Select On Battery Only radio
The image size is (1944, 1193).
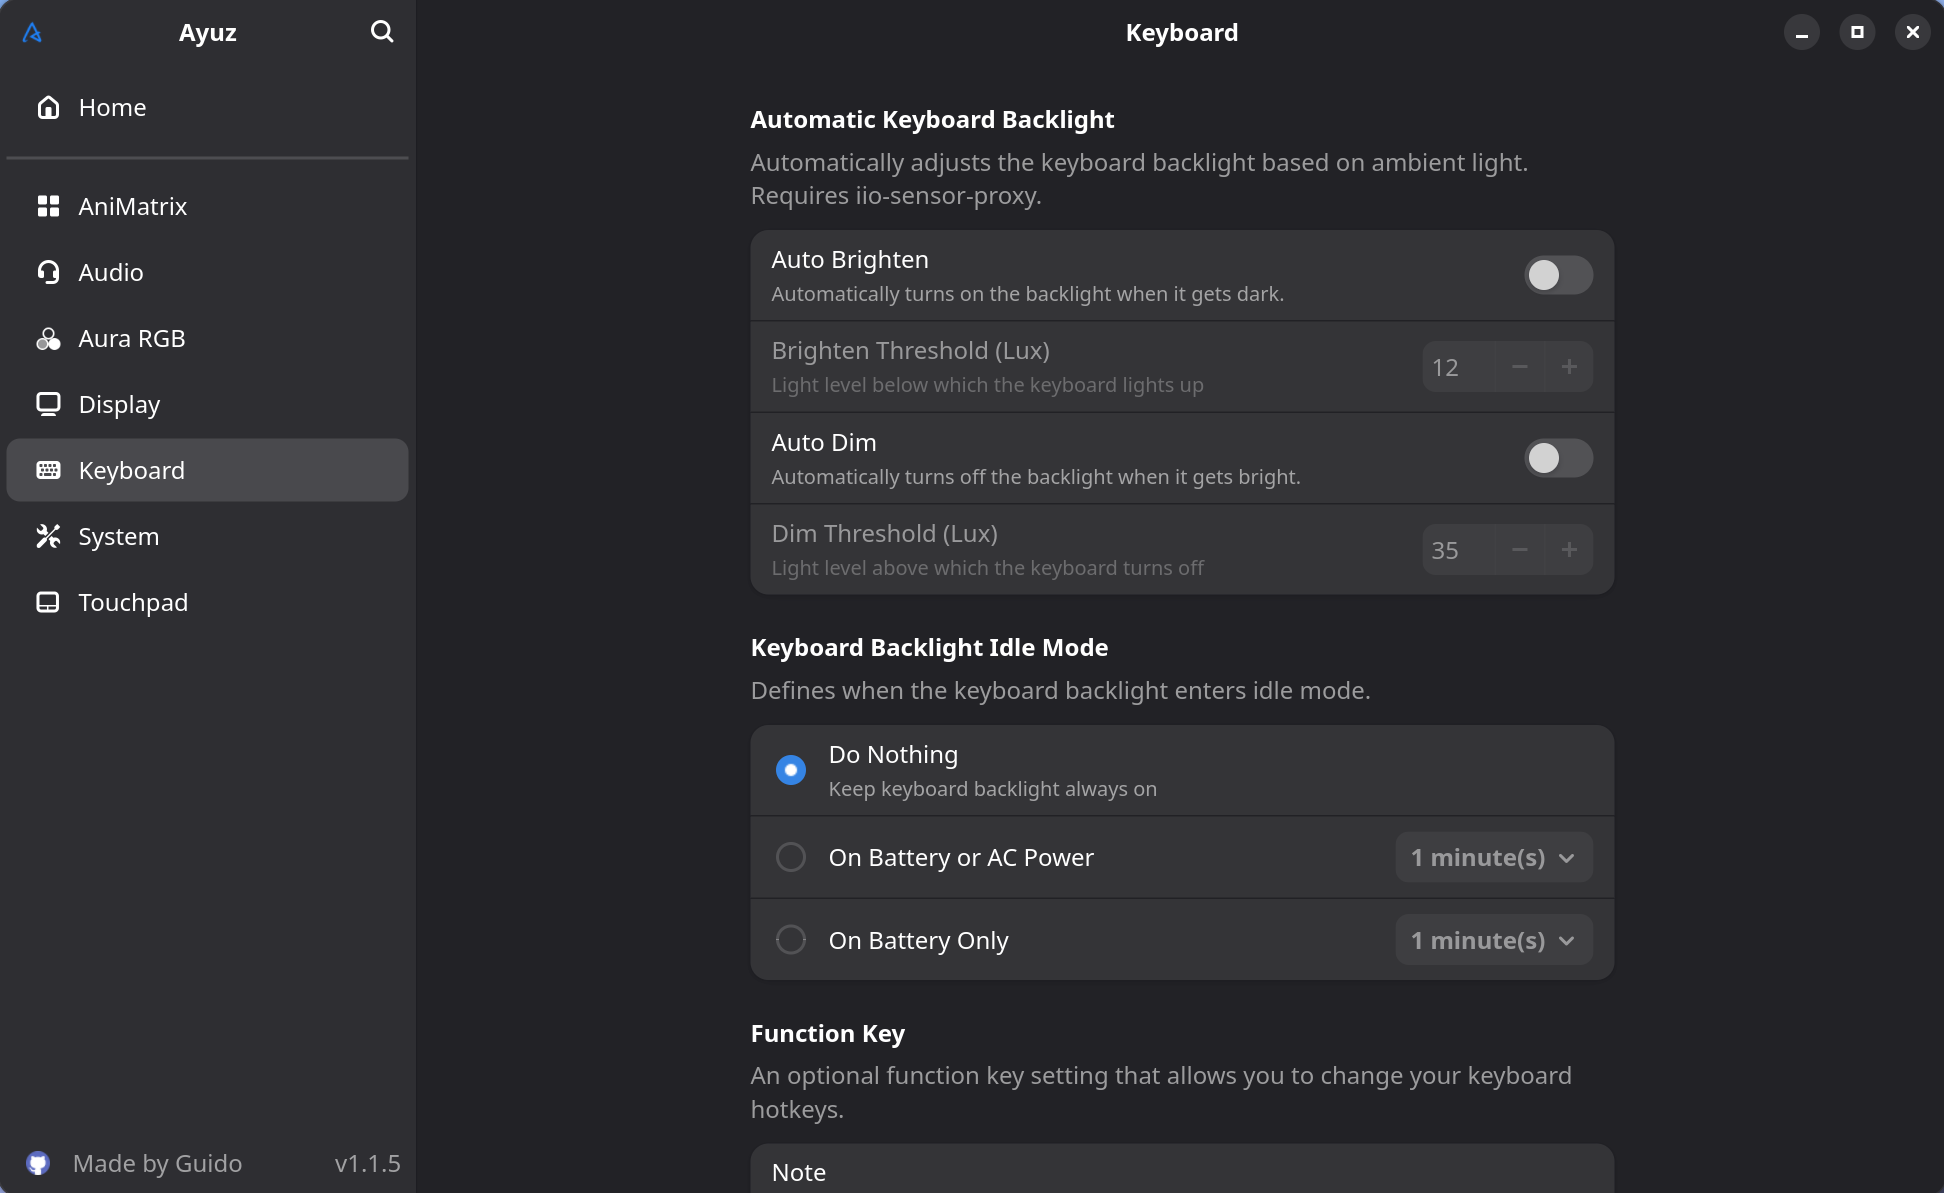pos(791,940)
